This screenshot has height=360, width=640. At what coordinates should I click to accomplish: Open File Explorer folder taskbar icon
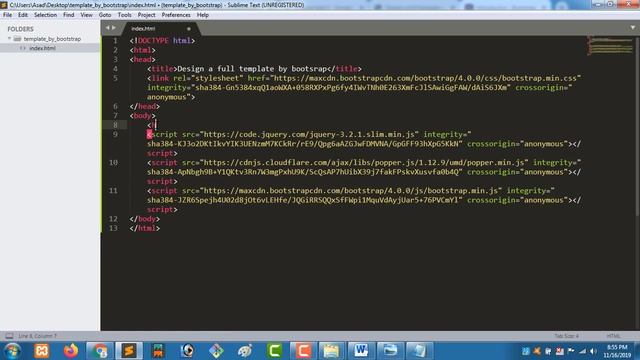point(331,351)
